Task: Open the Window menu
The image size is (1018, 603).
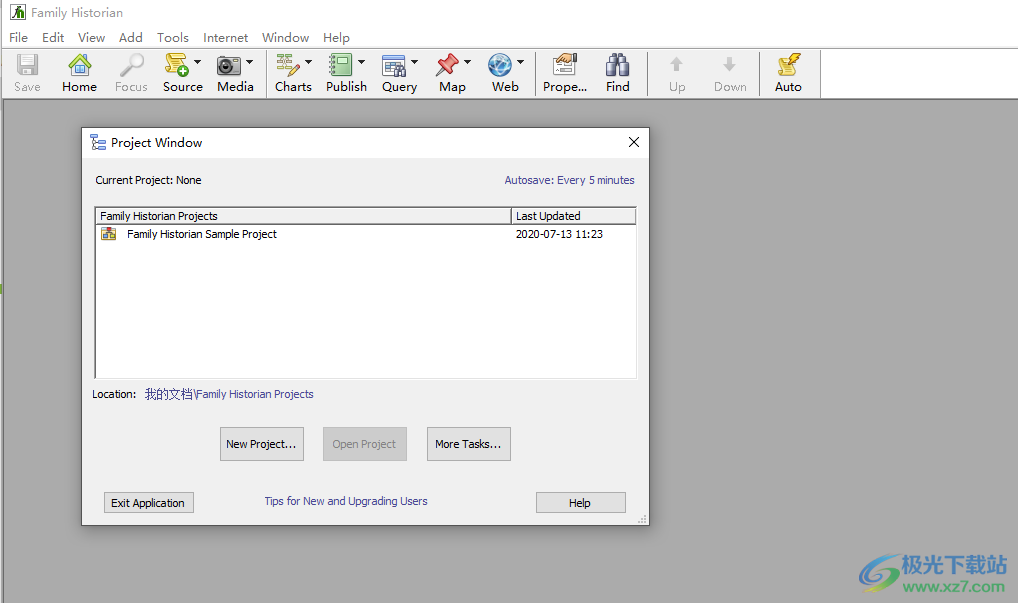Action: (286, 38)
